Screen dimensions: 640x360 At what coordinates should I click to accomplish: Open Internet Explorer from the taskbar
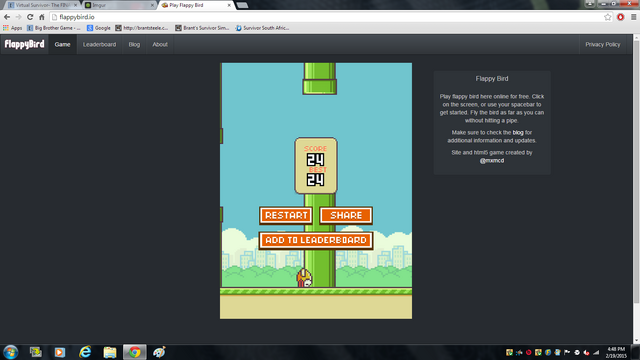[85, 352]
